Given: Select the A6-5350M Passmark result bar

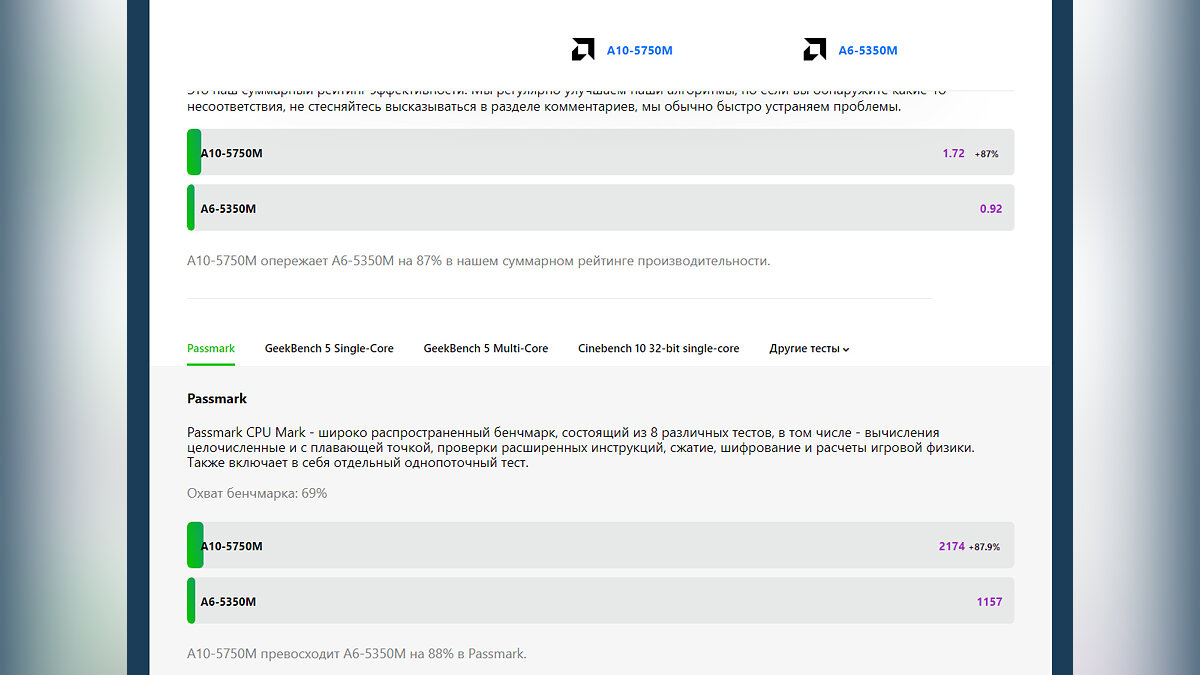Looking at the screenshot, I should (x=600, y=601).
